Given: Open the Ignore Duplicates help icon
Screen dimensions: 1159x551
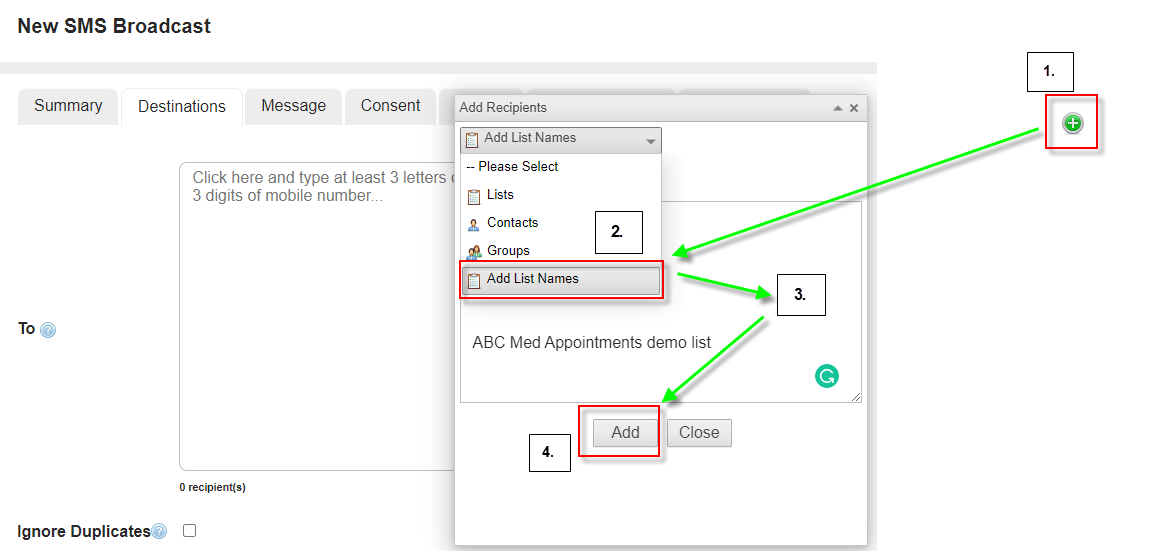Looking at the screenshot, I should pos(159,532).
